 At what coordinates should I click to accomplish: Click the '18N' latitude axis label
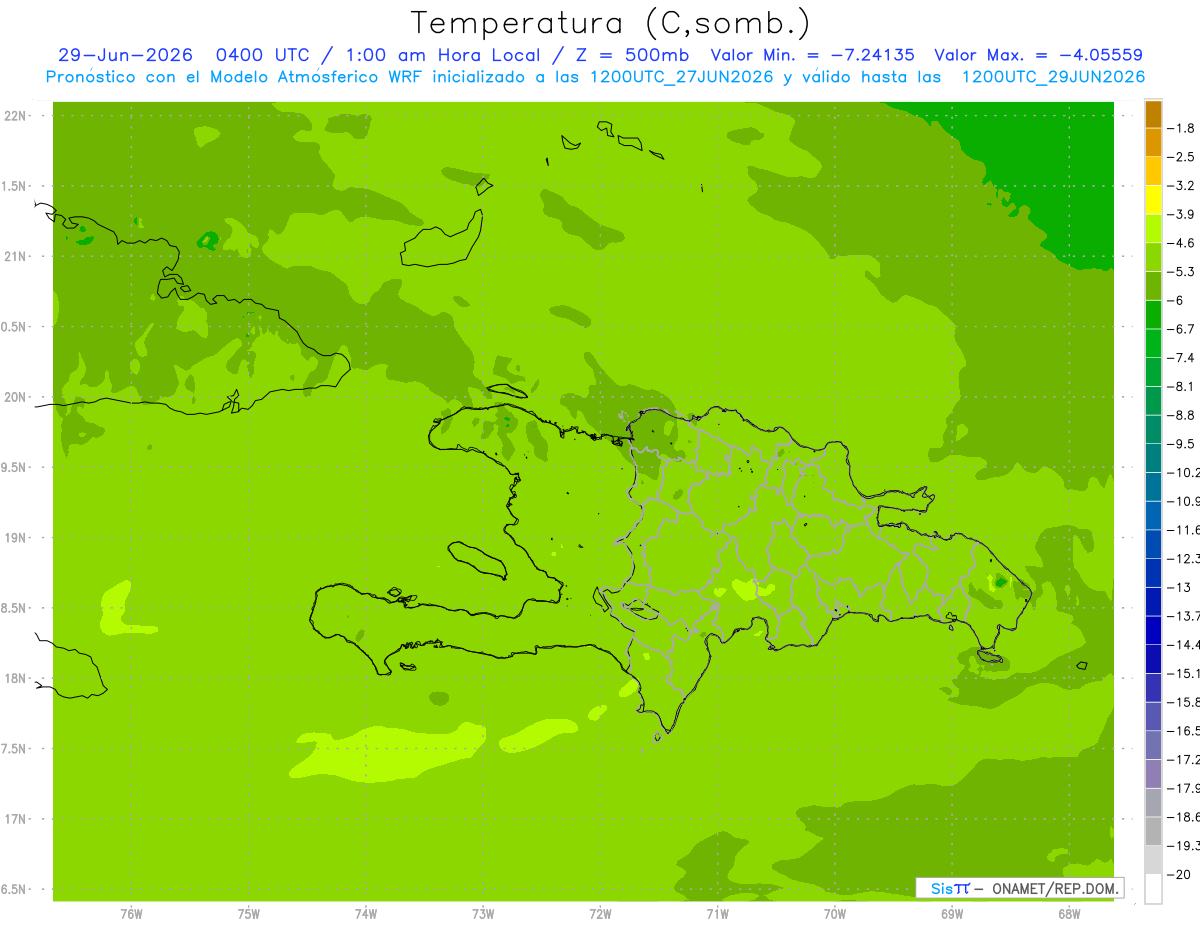pos(16,678)
